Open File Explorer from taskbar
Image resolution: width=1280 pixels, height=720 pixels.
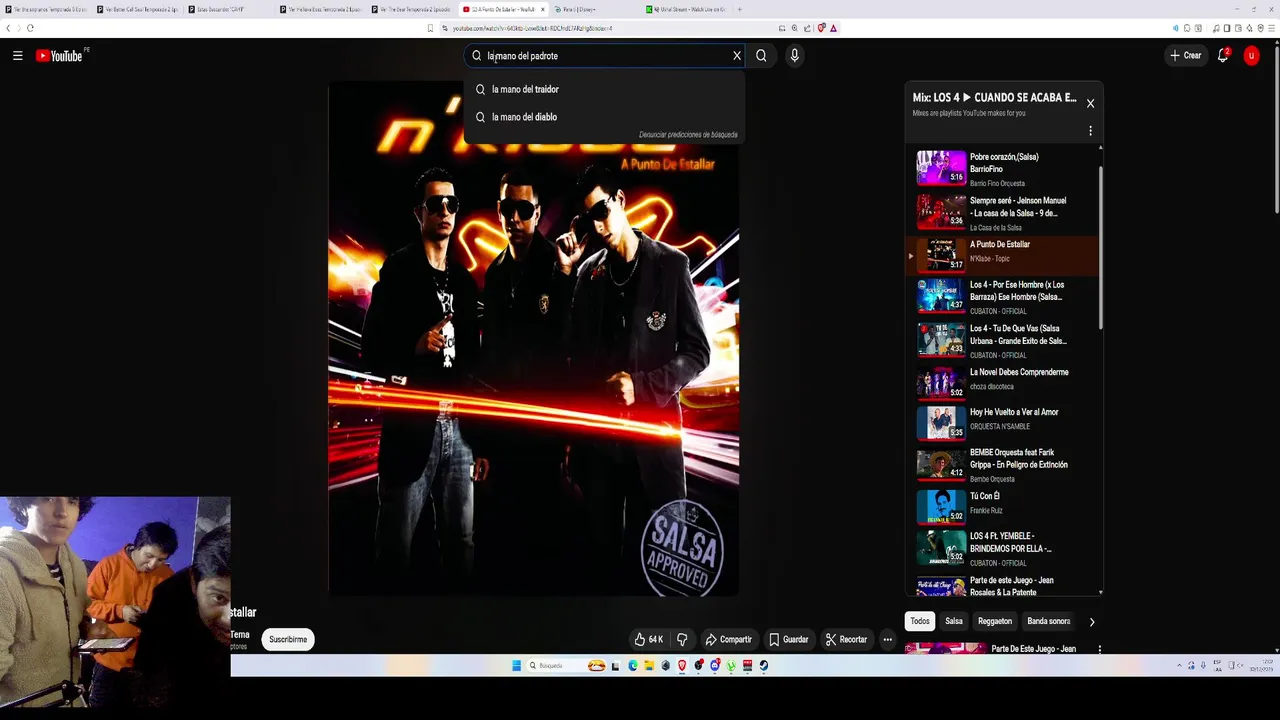pos(649,666)
